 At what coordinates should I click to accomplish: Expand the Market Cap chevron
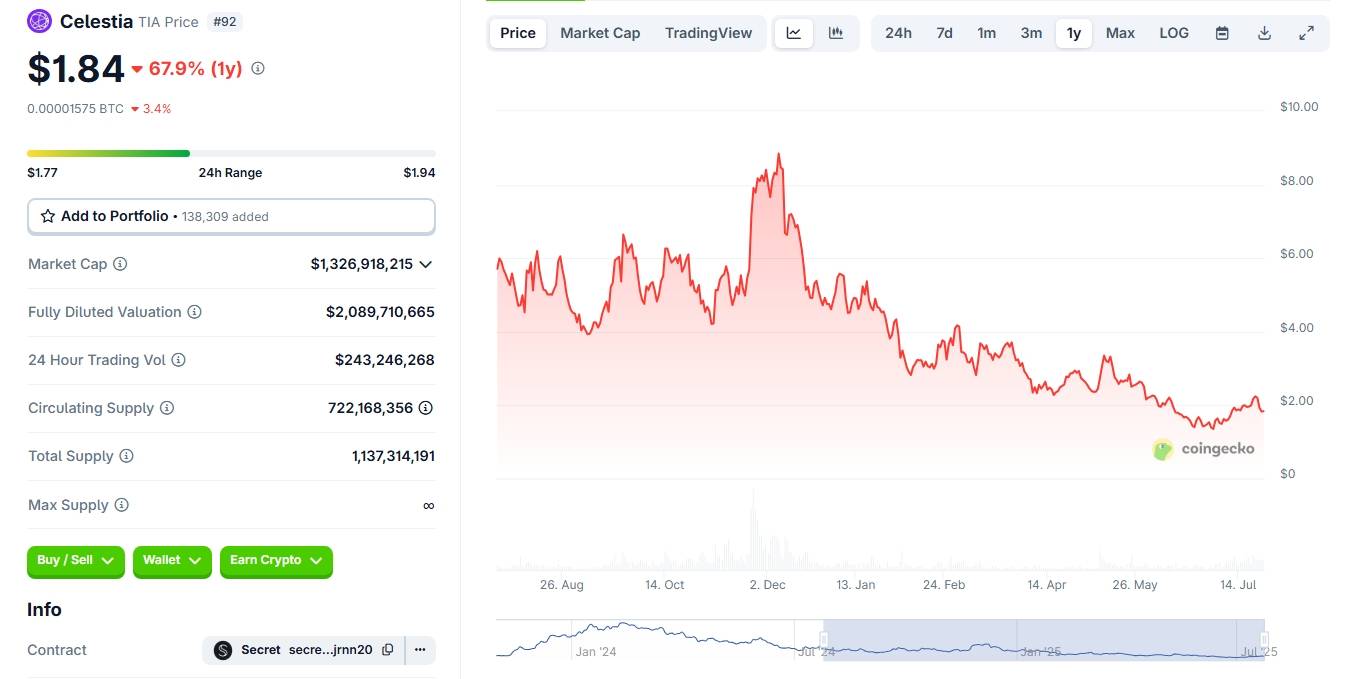pyautogui.click(x=426, y=264)
